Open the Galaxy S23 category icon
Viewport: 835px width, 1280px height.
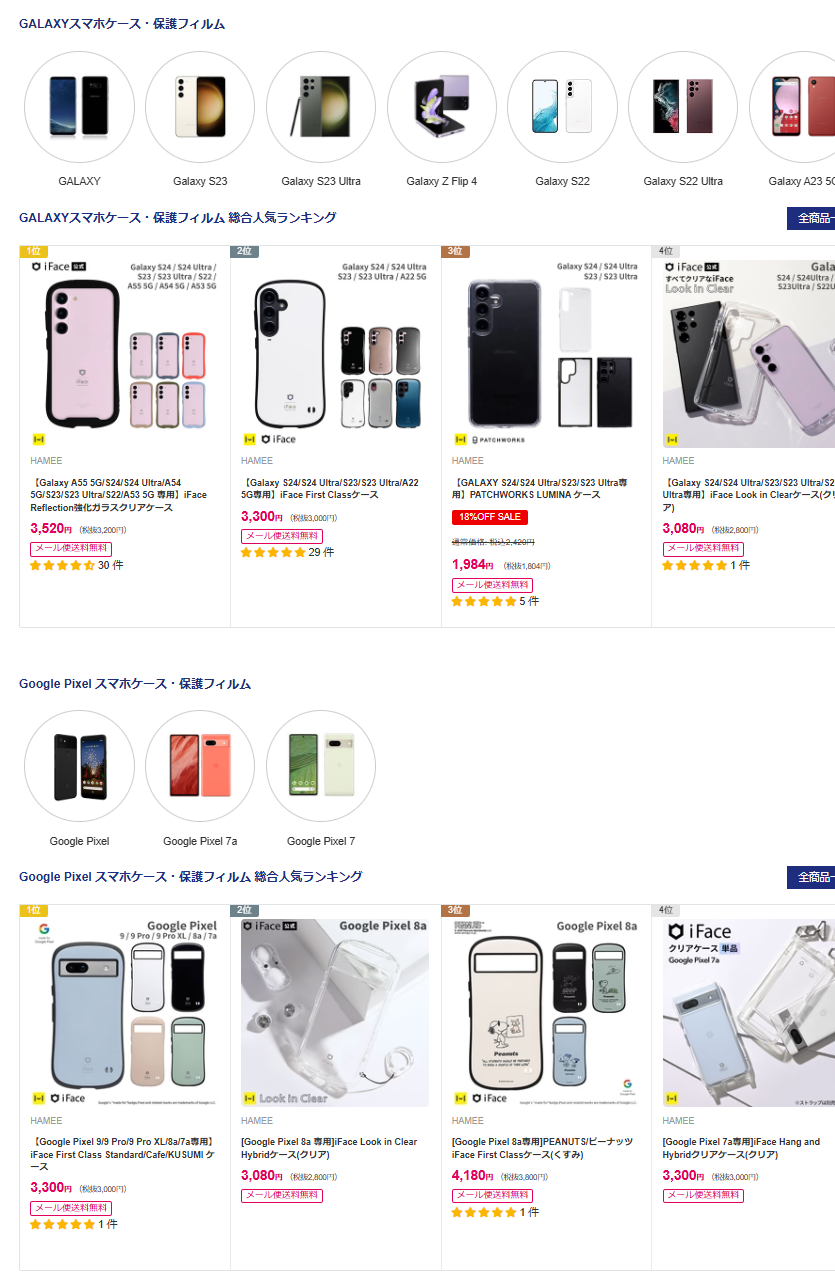200,107
